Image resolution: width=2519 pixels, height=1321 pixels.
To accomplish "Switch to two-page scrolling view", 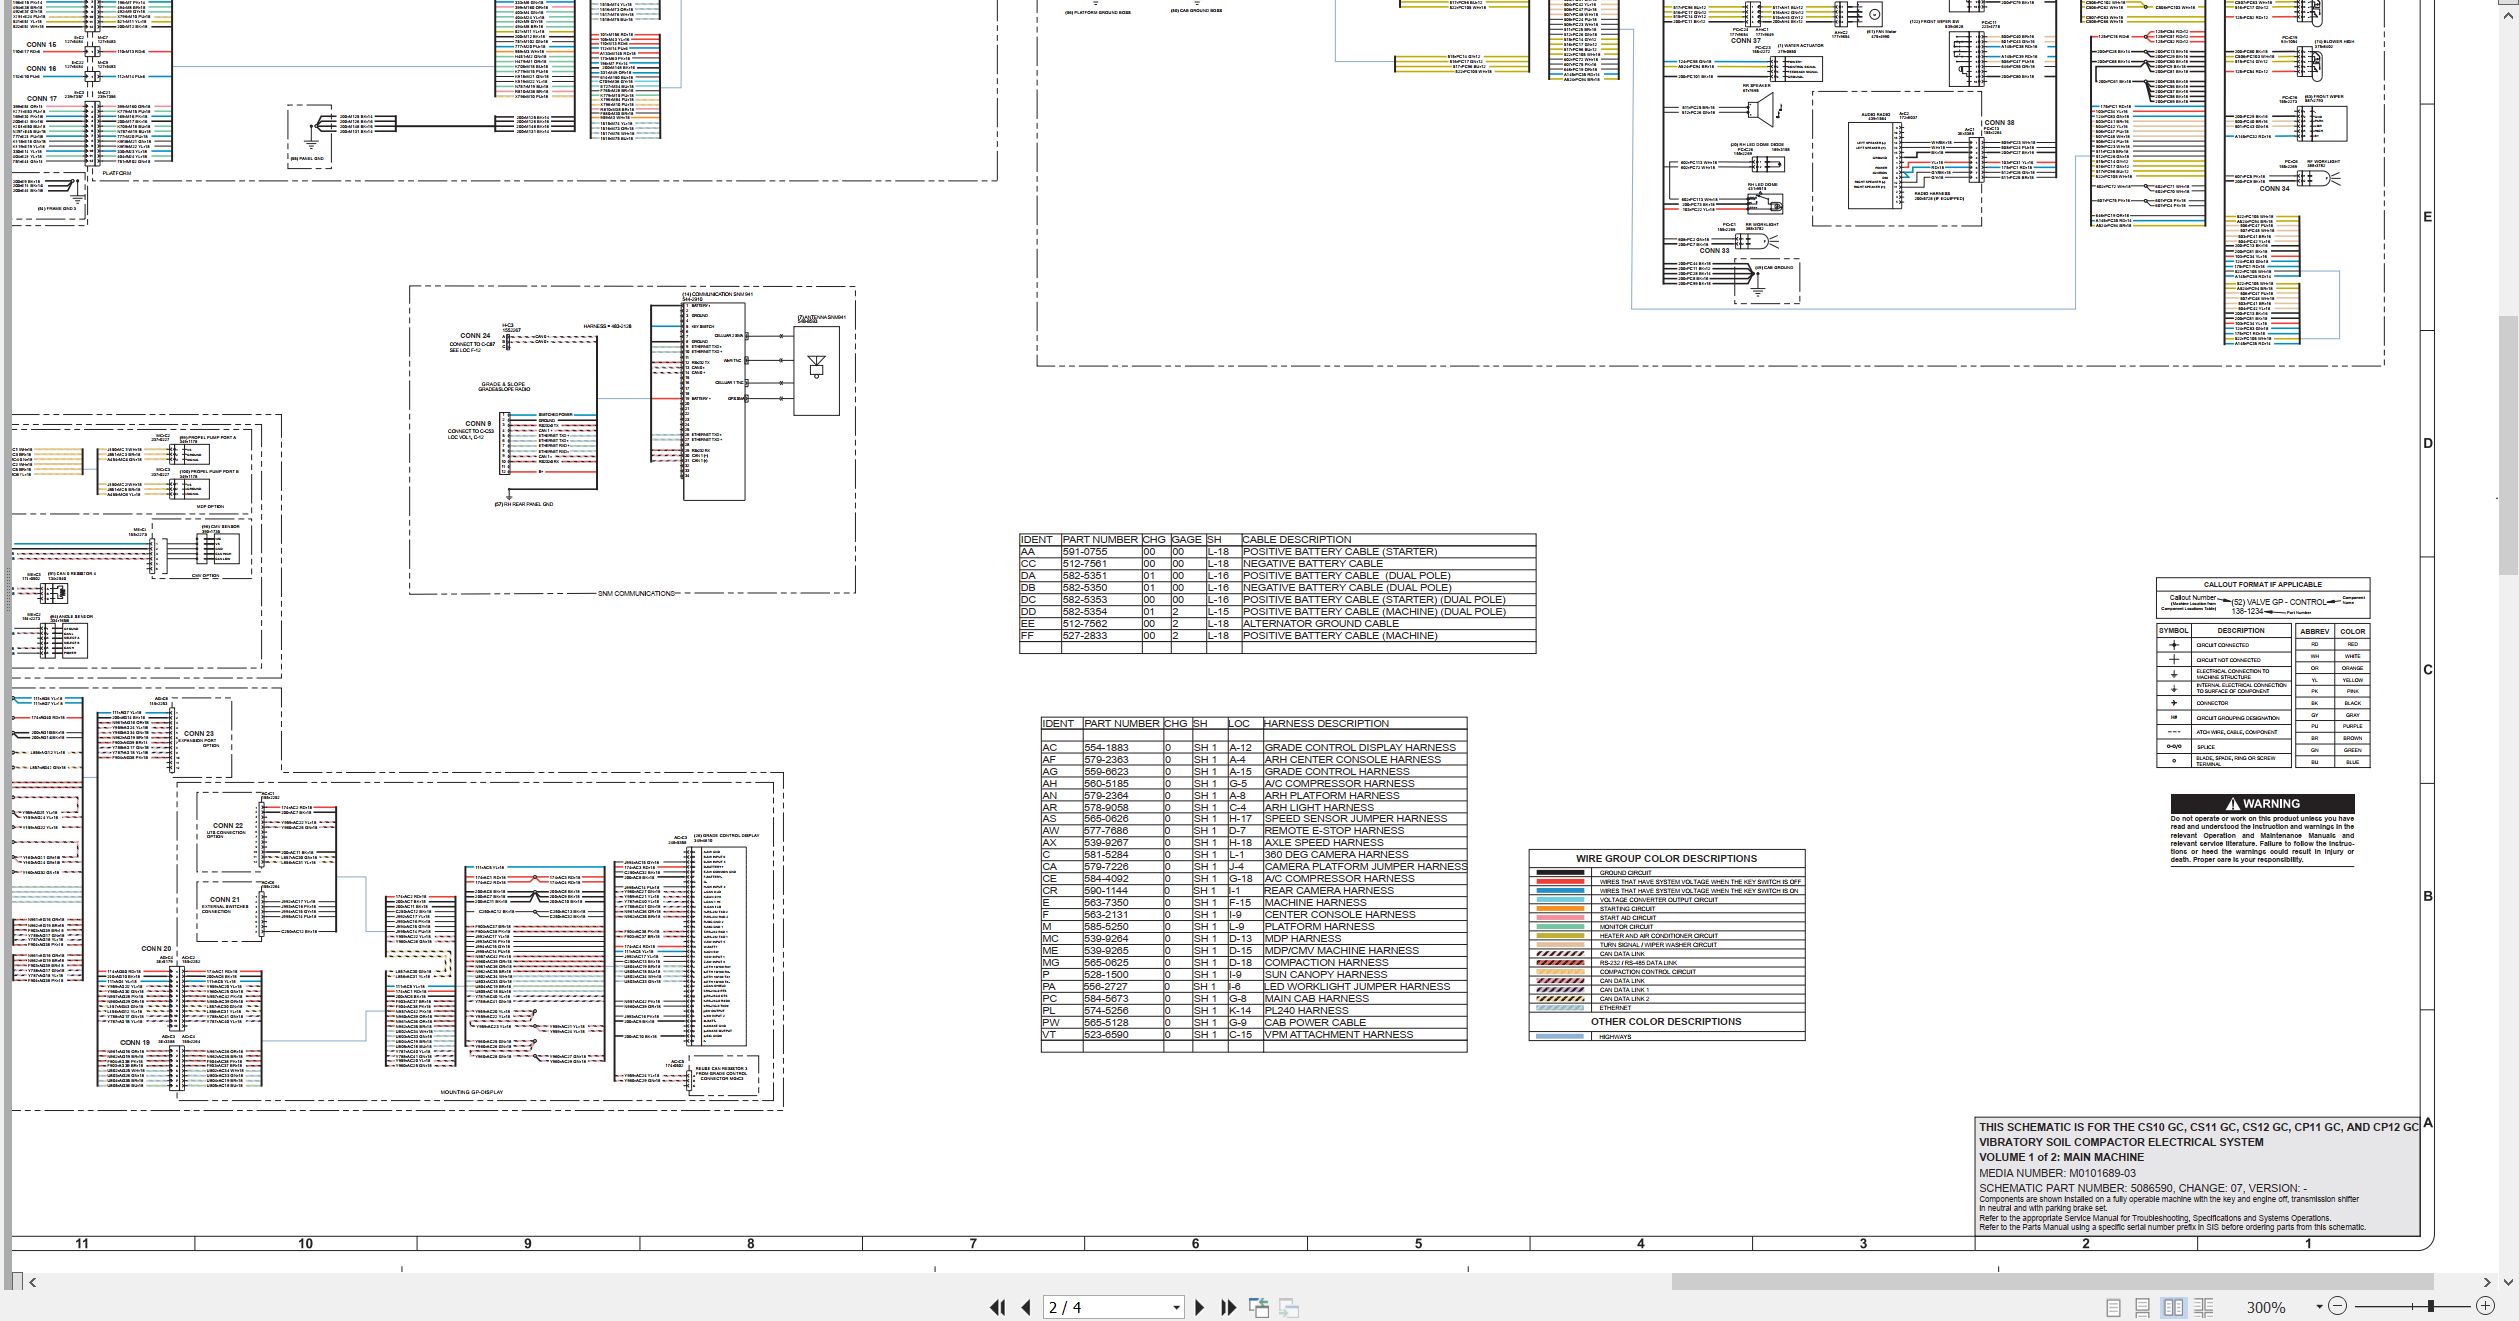I will [x=2203, y=1307].
